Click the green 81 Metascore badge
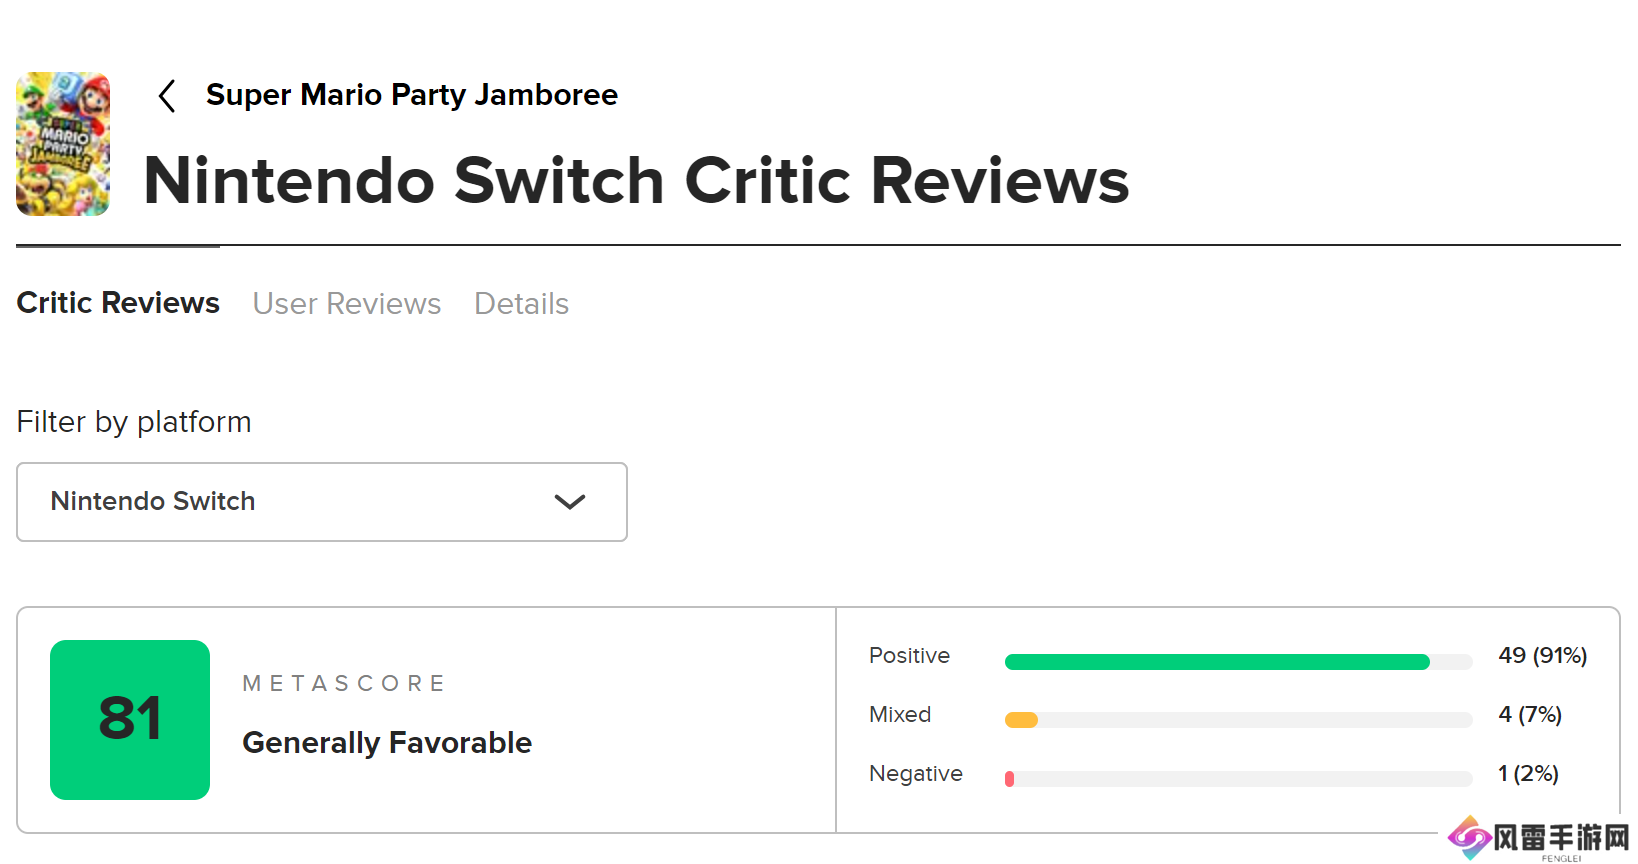Image resolution: width=1638 pixels, height=864 pixels. 130,720
